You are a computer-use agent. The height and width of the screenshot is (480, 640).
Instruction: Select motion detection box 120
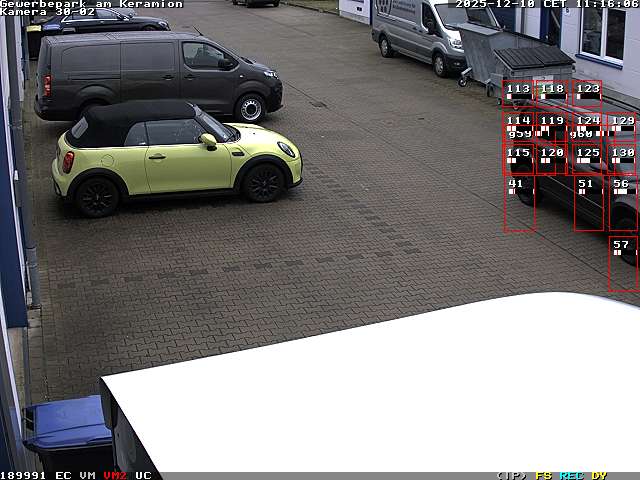click(552, 158)
